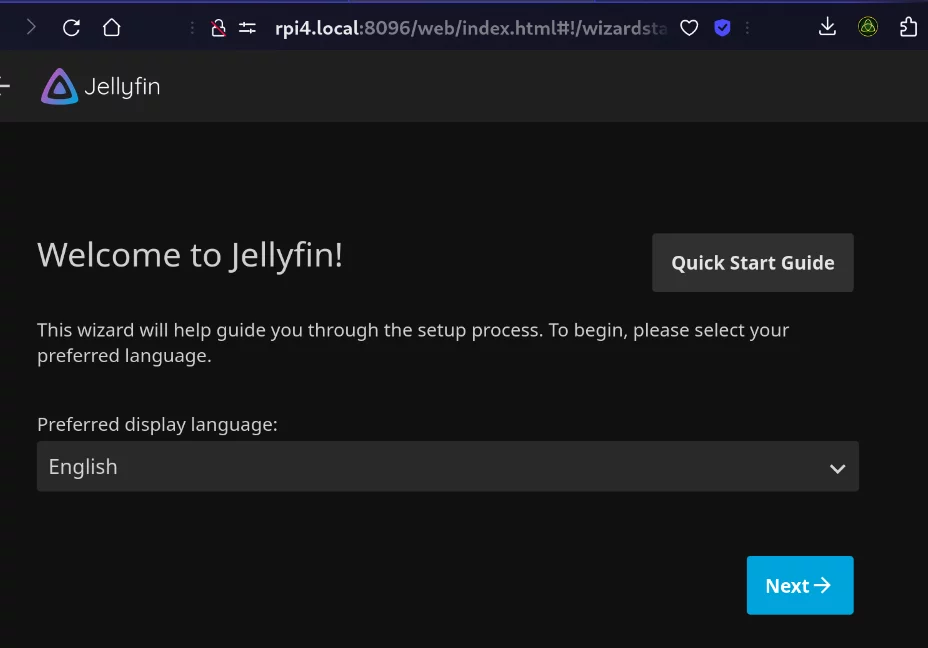
Task: Open the Quick Start Guide
Action: pos(752,262)
